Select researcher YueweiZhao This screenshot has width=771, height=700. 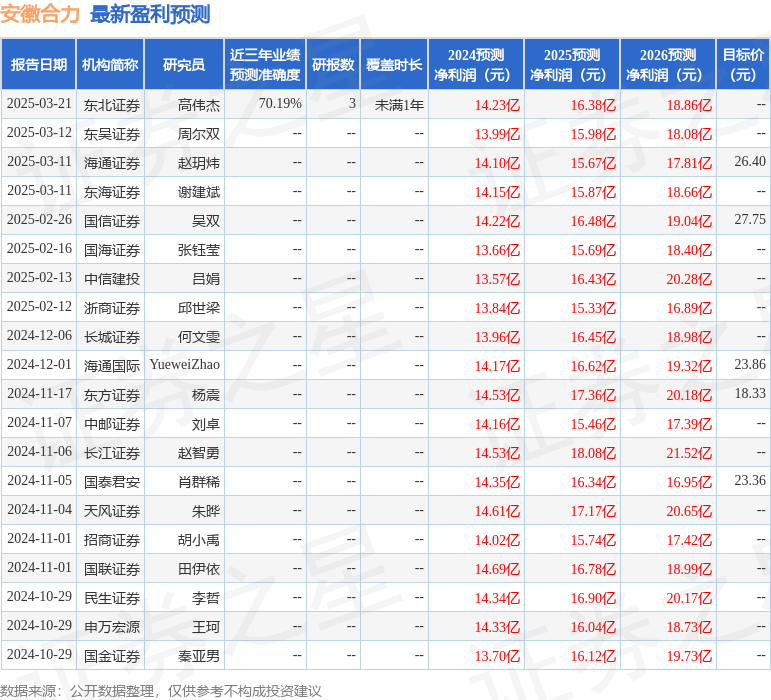(185, 365)
